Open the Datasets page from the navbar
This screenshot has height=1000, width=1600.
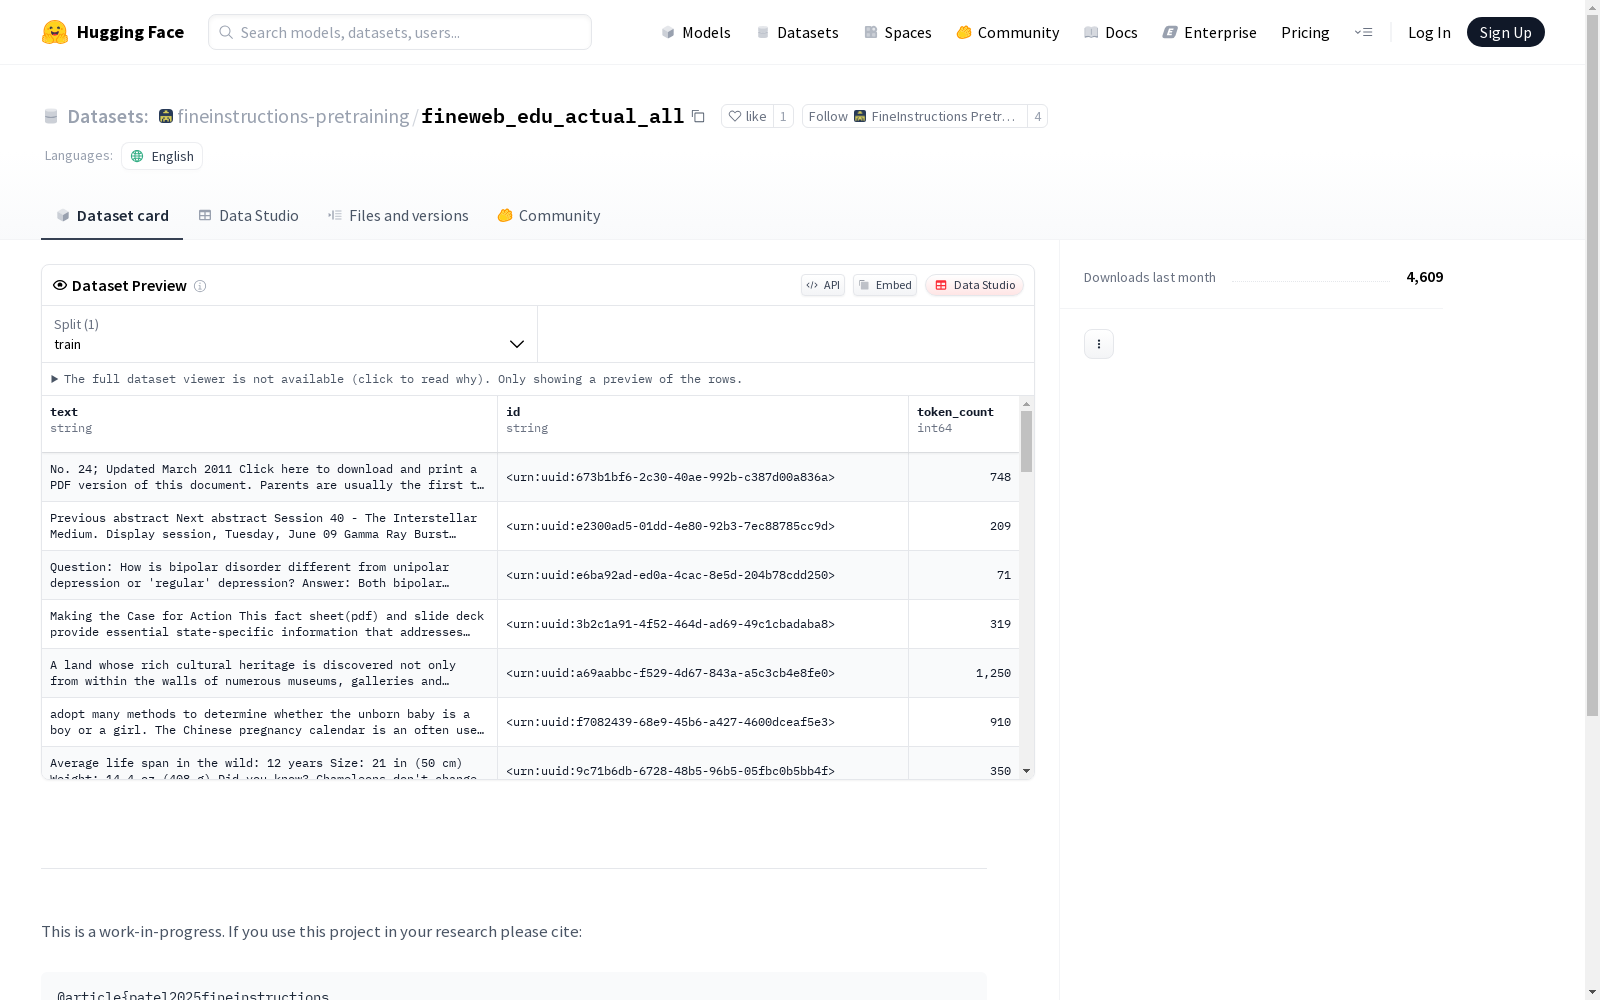pos(797,32)
